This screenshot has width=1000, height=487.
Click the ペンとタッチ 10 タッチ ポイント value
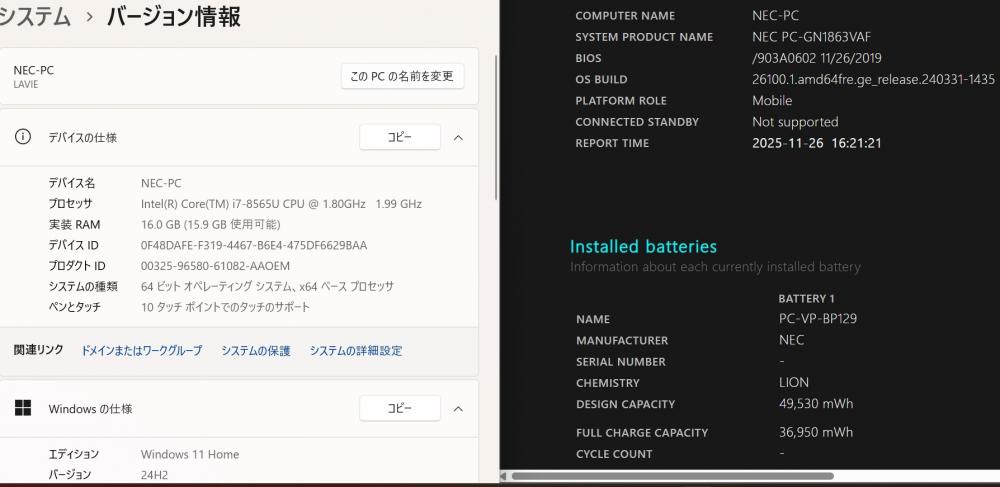tap(225, 307)
